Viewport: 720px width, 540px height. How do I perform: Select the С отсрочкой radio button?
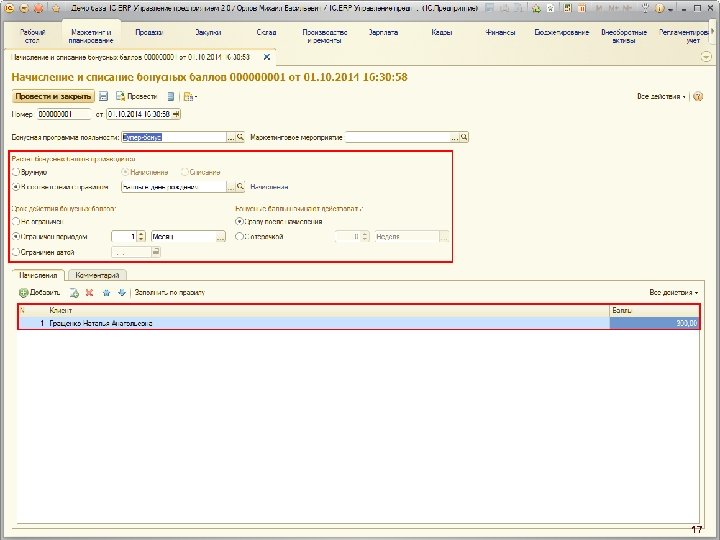[239, 236]
